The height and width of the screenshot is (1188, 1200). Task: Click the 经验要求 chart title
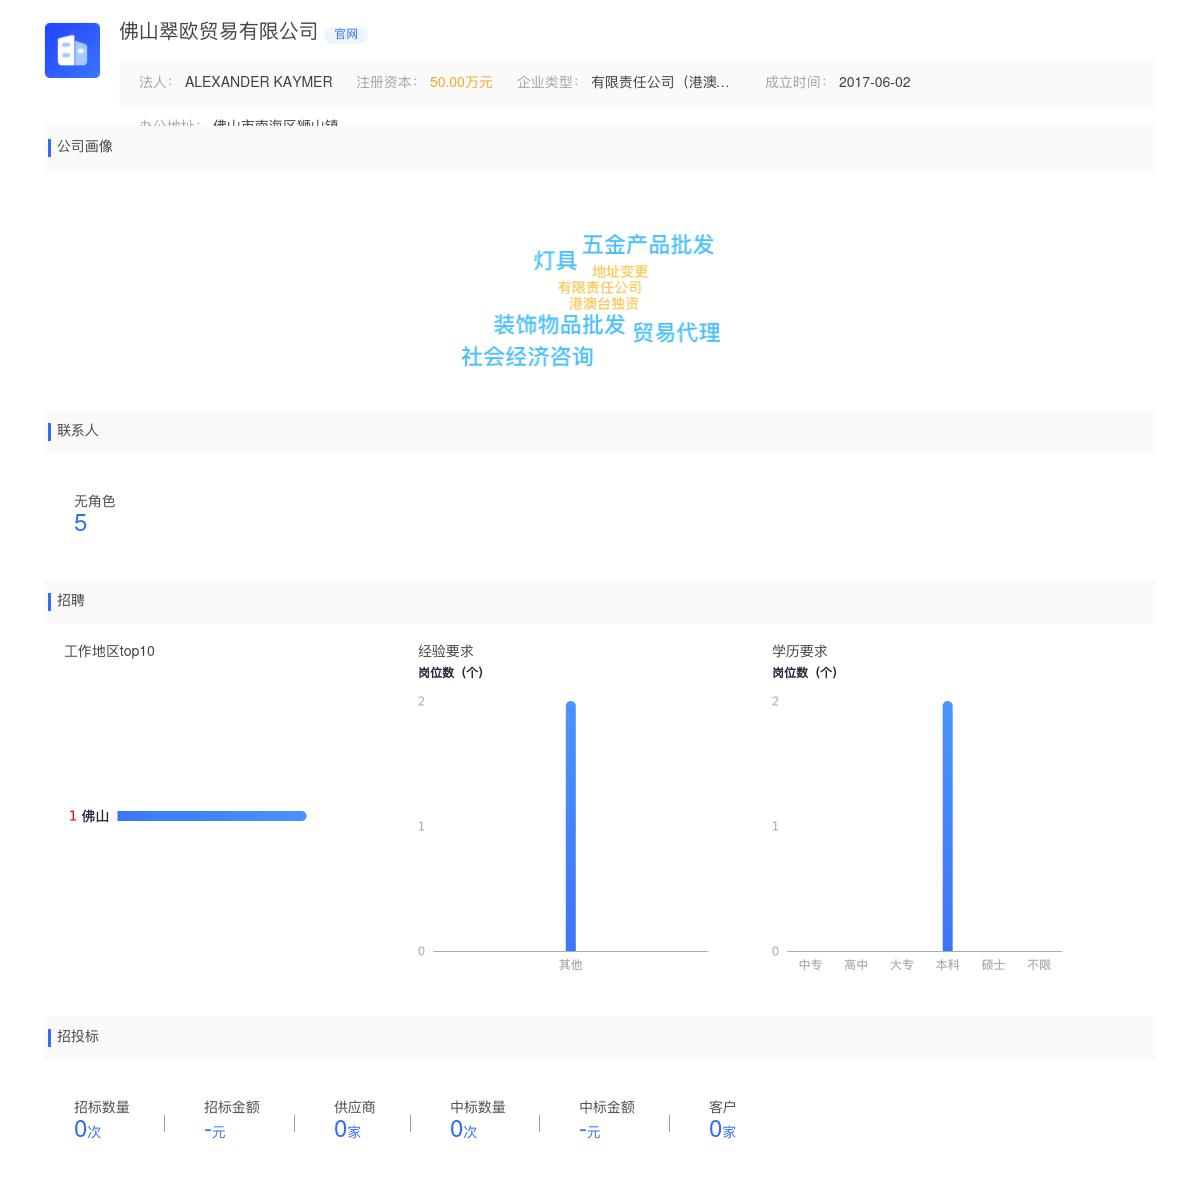point(446,651)
